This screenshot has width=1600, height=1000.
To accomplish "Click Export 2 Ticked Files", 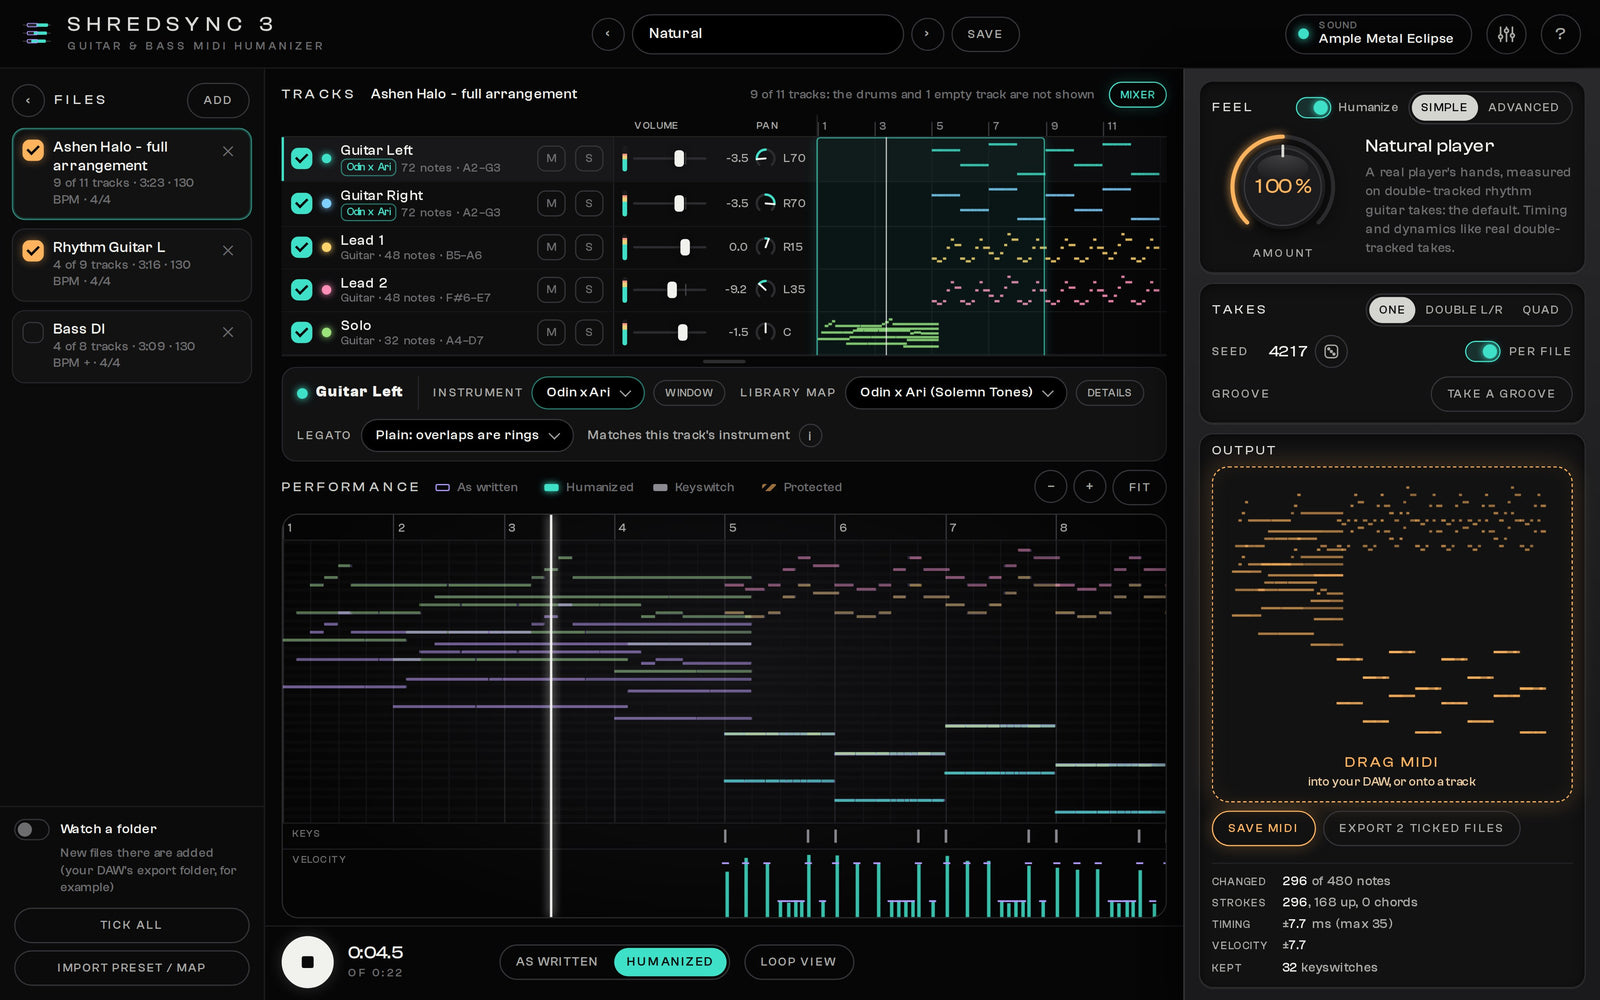I will (1421, 828).
